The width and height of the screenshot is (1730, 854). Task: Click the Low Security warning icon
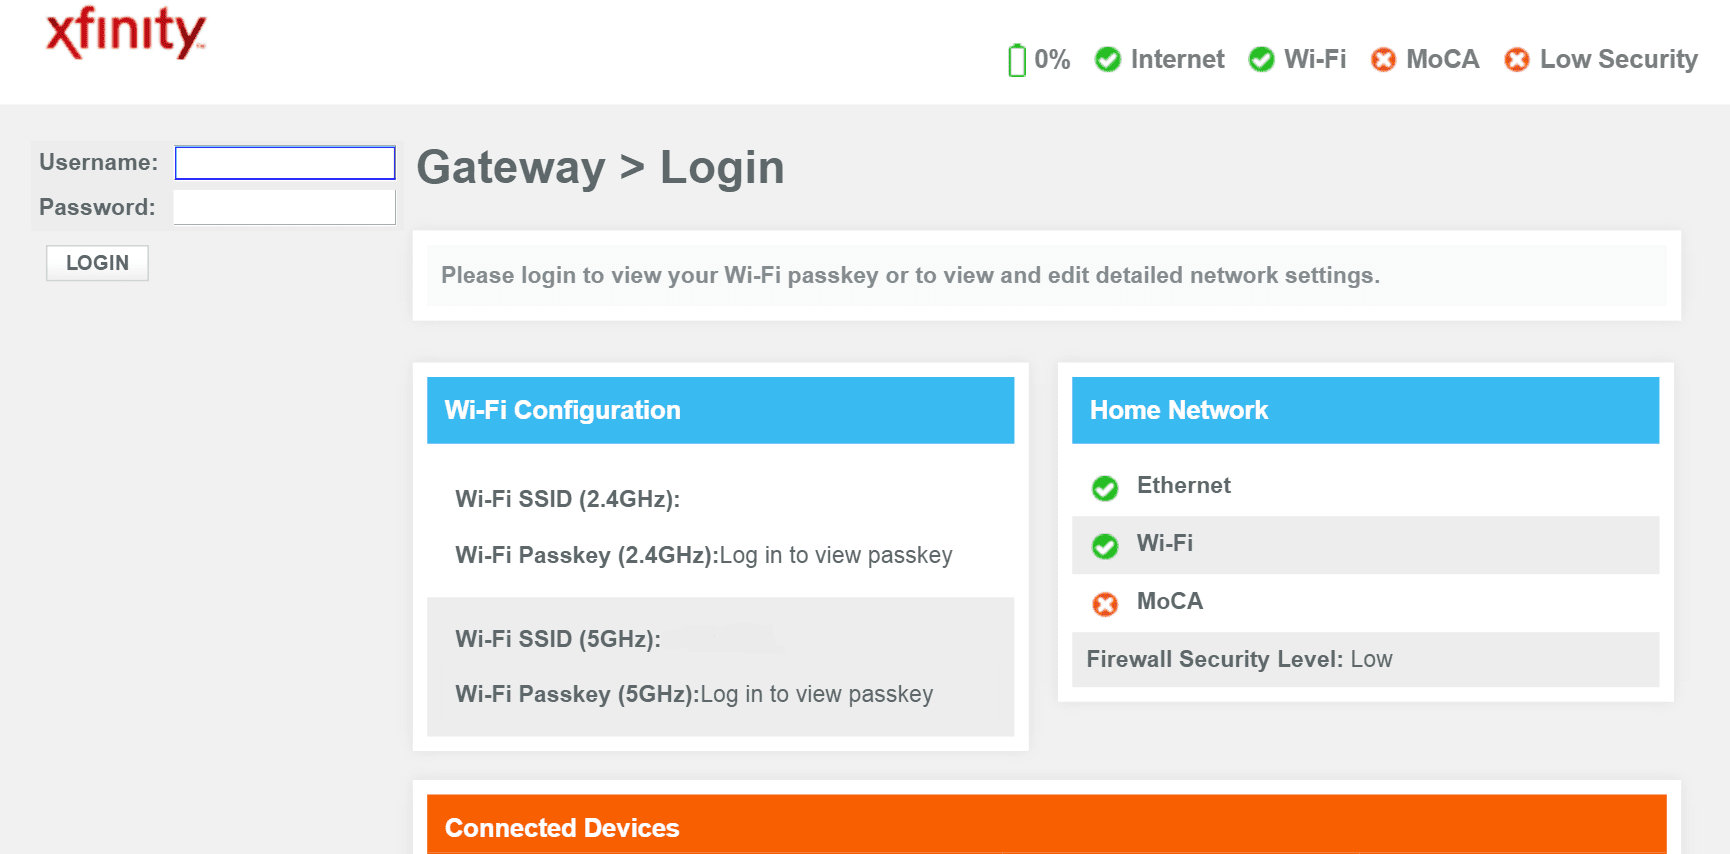point(1517,60)
